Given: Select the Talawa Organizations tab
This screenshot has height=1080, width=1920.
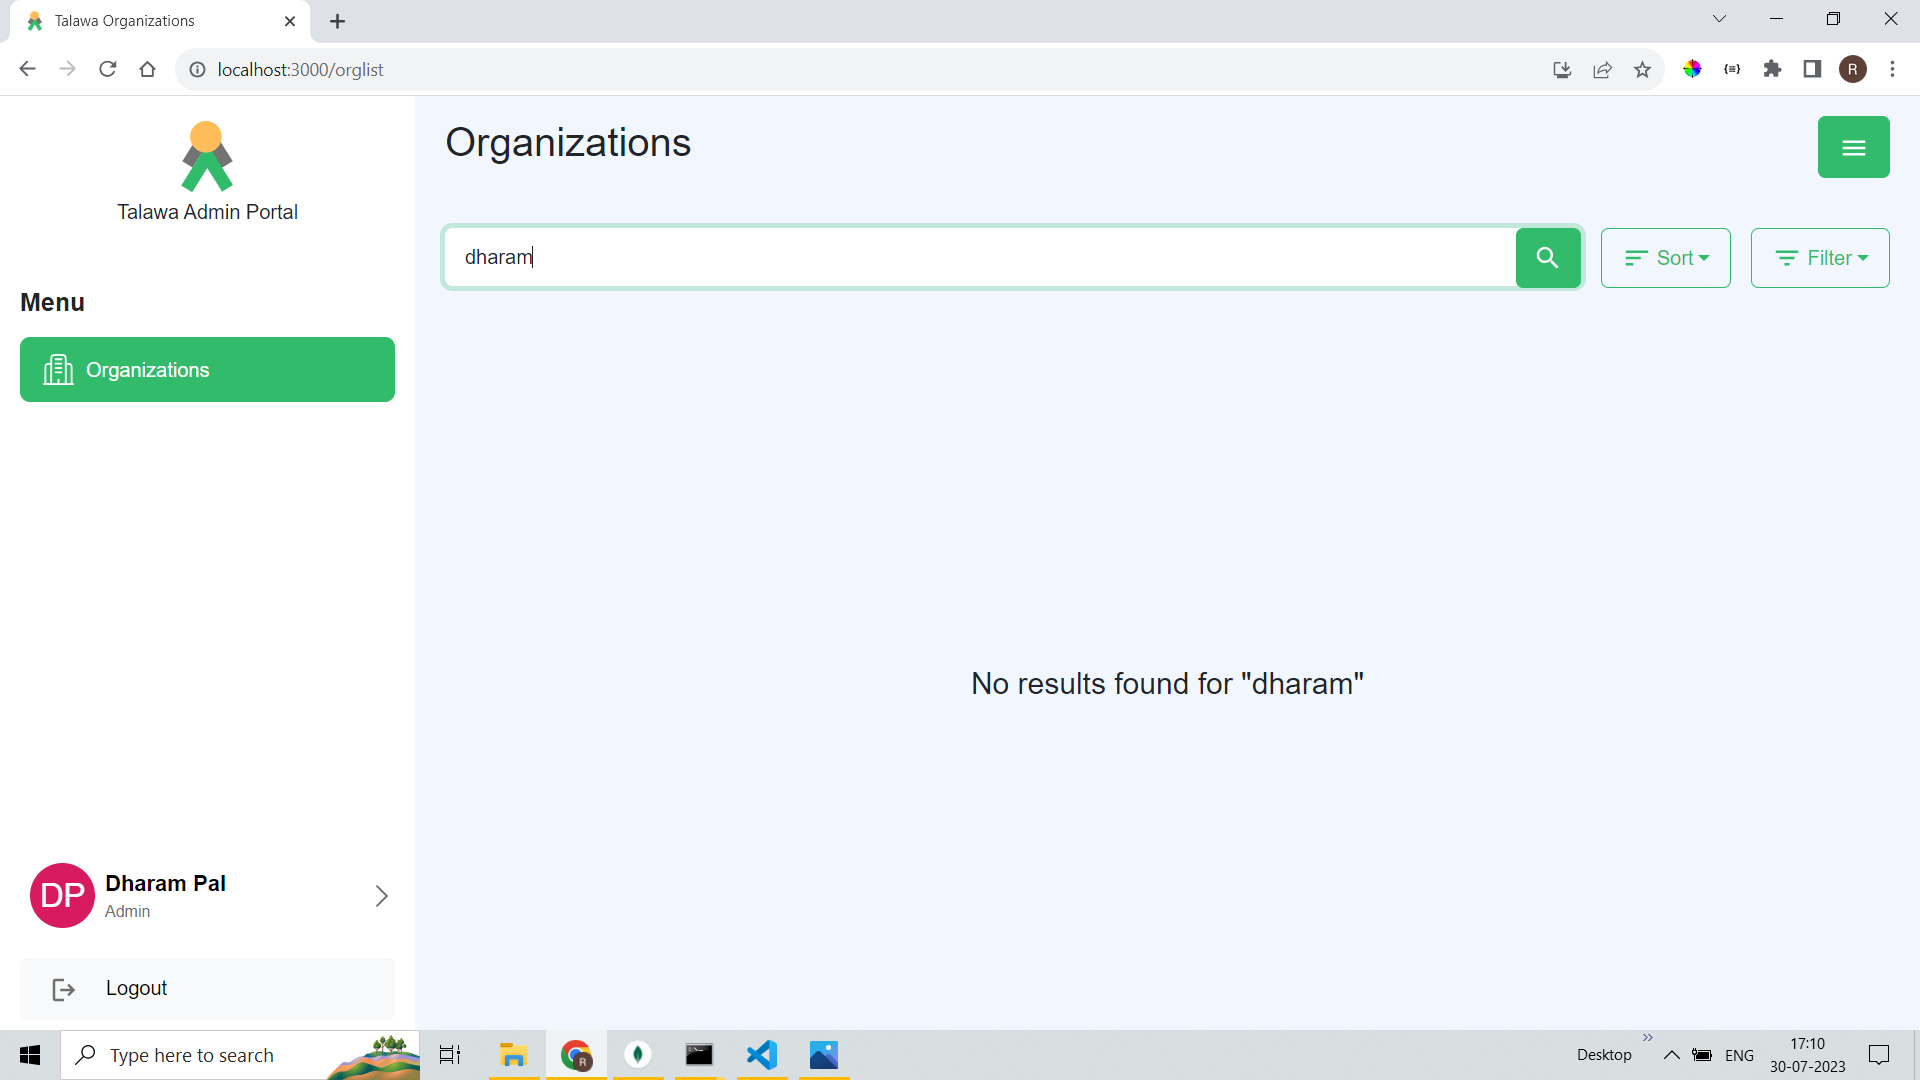Looking at the screenshot, I should coord(160,21).
